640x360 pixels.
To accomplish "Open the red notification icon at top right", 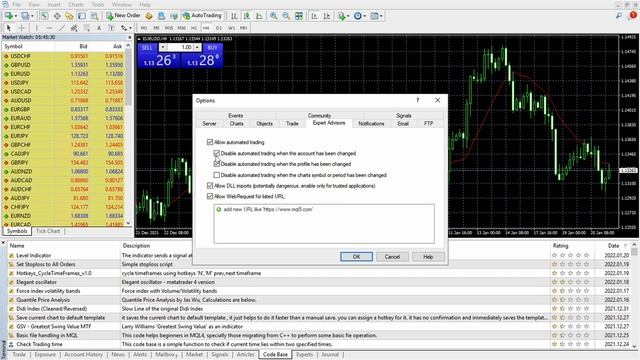I will pyautogui.click(x=633, y=15).
